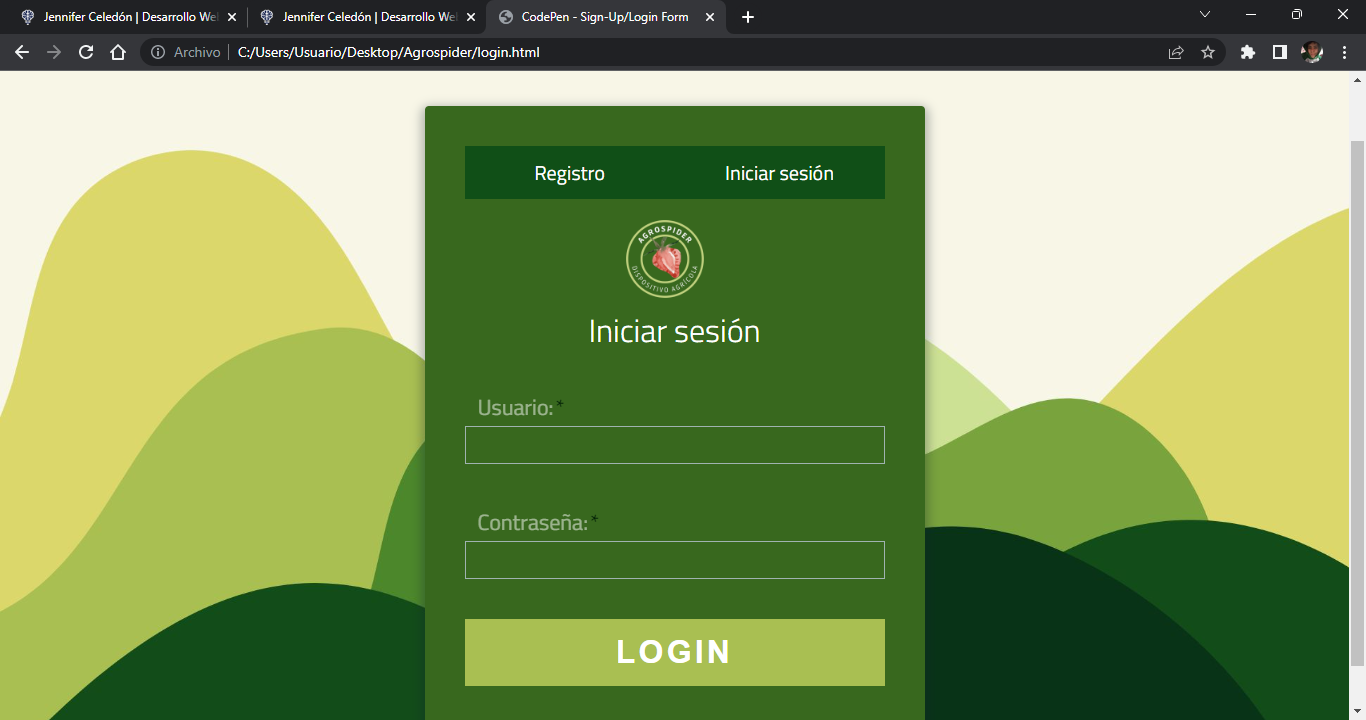Focus the Usuario input field

[x=674, y=445]
